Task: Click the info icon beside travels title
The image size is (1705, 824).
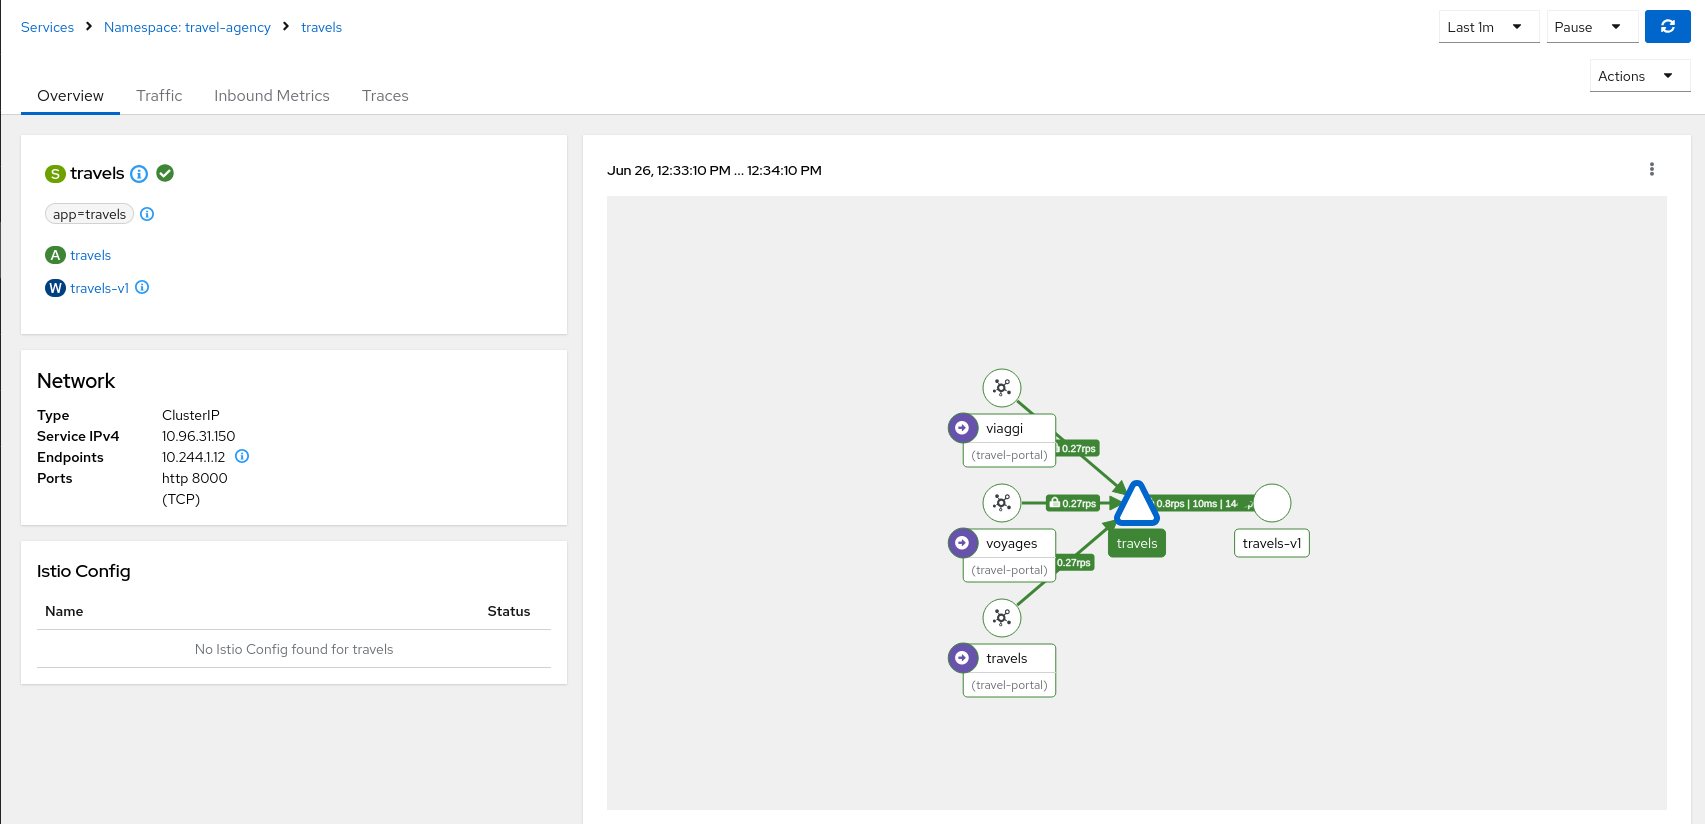Action: click(139, 174)
